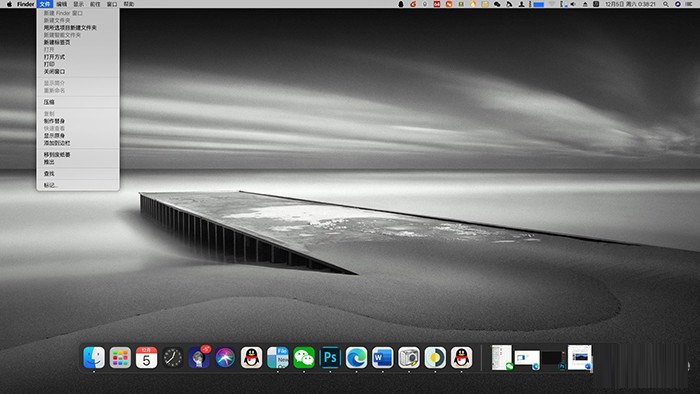The width and height of the screenshot is (700, 394).
Task: Click the QQ penguin status icon
Action: pos(401,4)
